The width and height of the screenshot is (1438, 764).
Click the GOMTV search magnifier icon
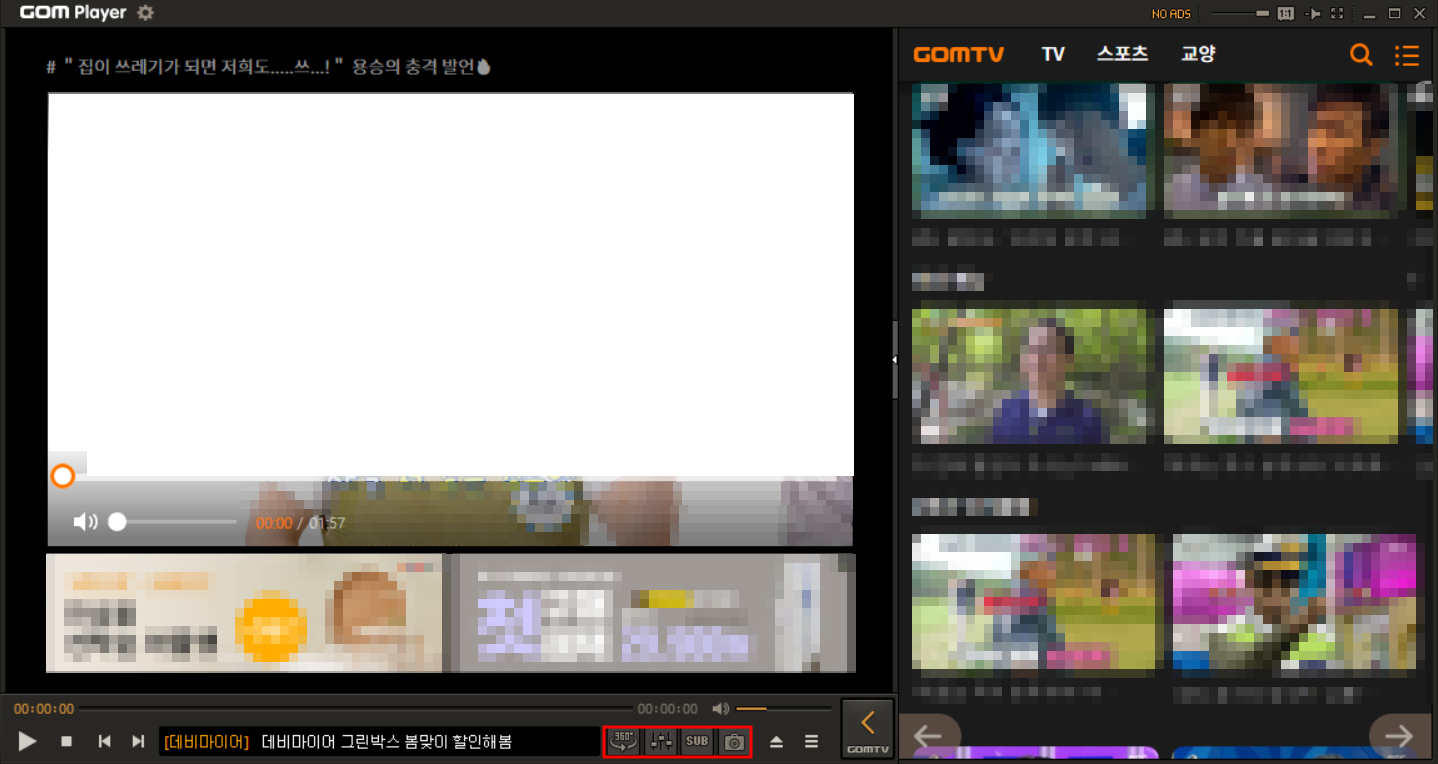(x=1361, y=55)
